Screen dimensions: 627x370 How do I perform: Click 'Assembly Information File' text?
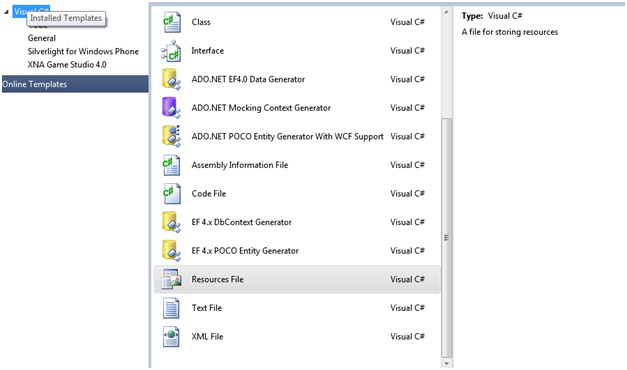tap(240, 165)
